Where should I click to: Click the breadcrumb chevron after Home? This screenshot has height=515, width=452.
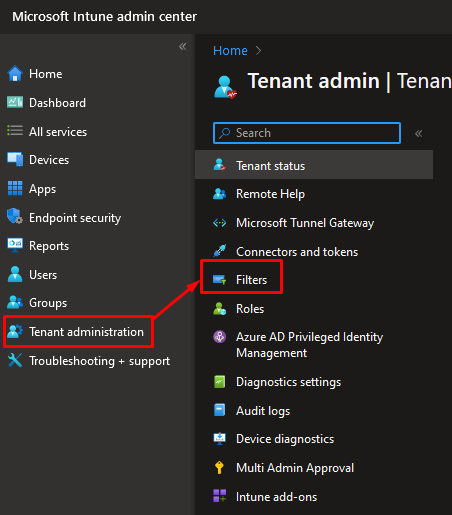[x=258, y=51]
